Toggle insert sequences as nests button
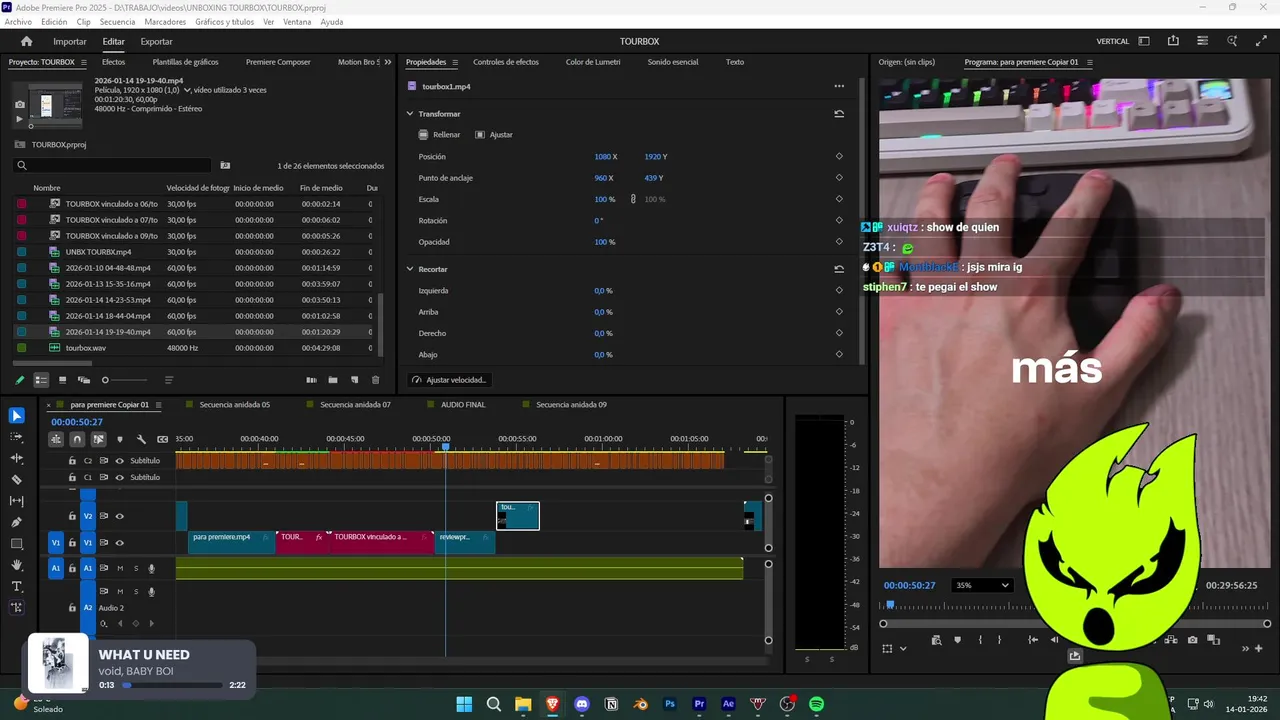This screenshot has height=720, width=1280. tap(56, 439)
